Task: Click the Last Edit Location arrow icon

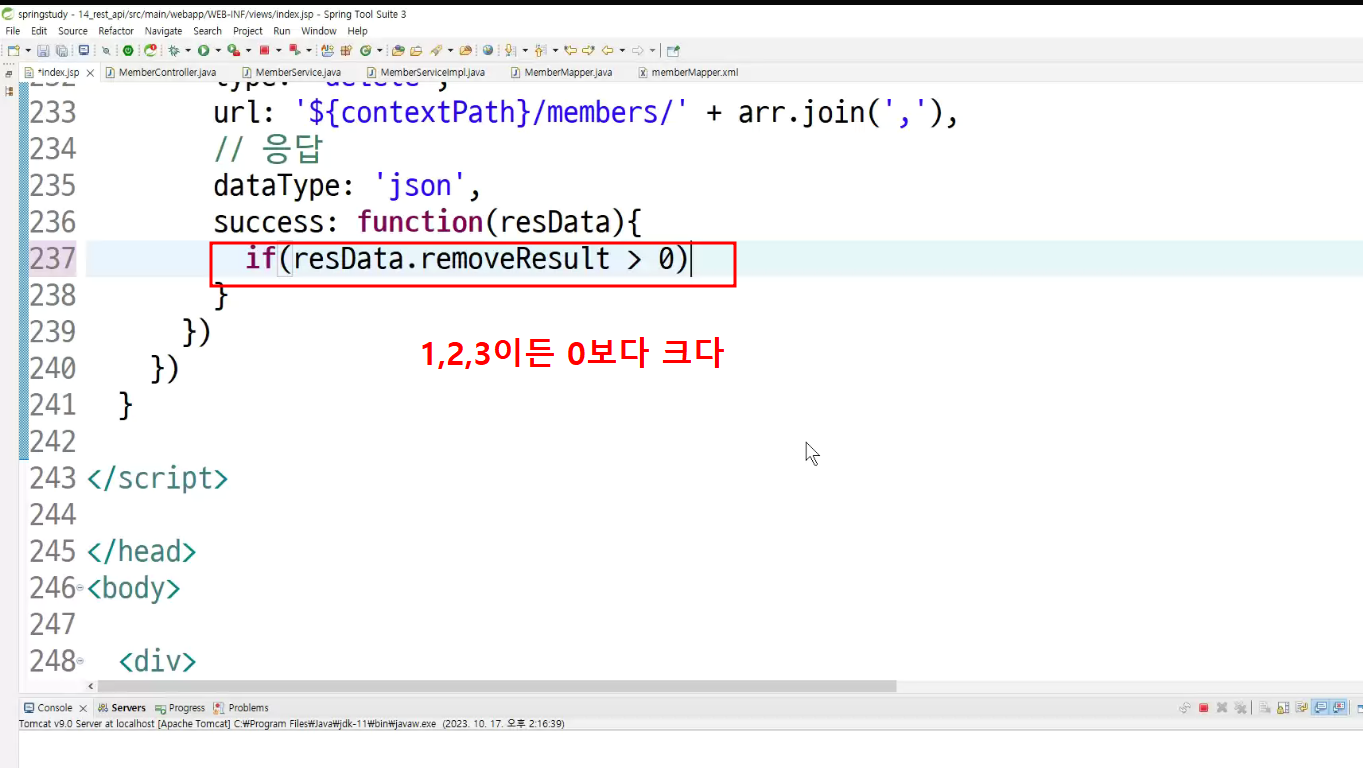Action: (x=570, y=50)
